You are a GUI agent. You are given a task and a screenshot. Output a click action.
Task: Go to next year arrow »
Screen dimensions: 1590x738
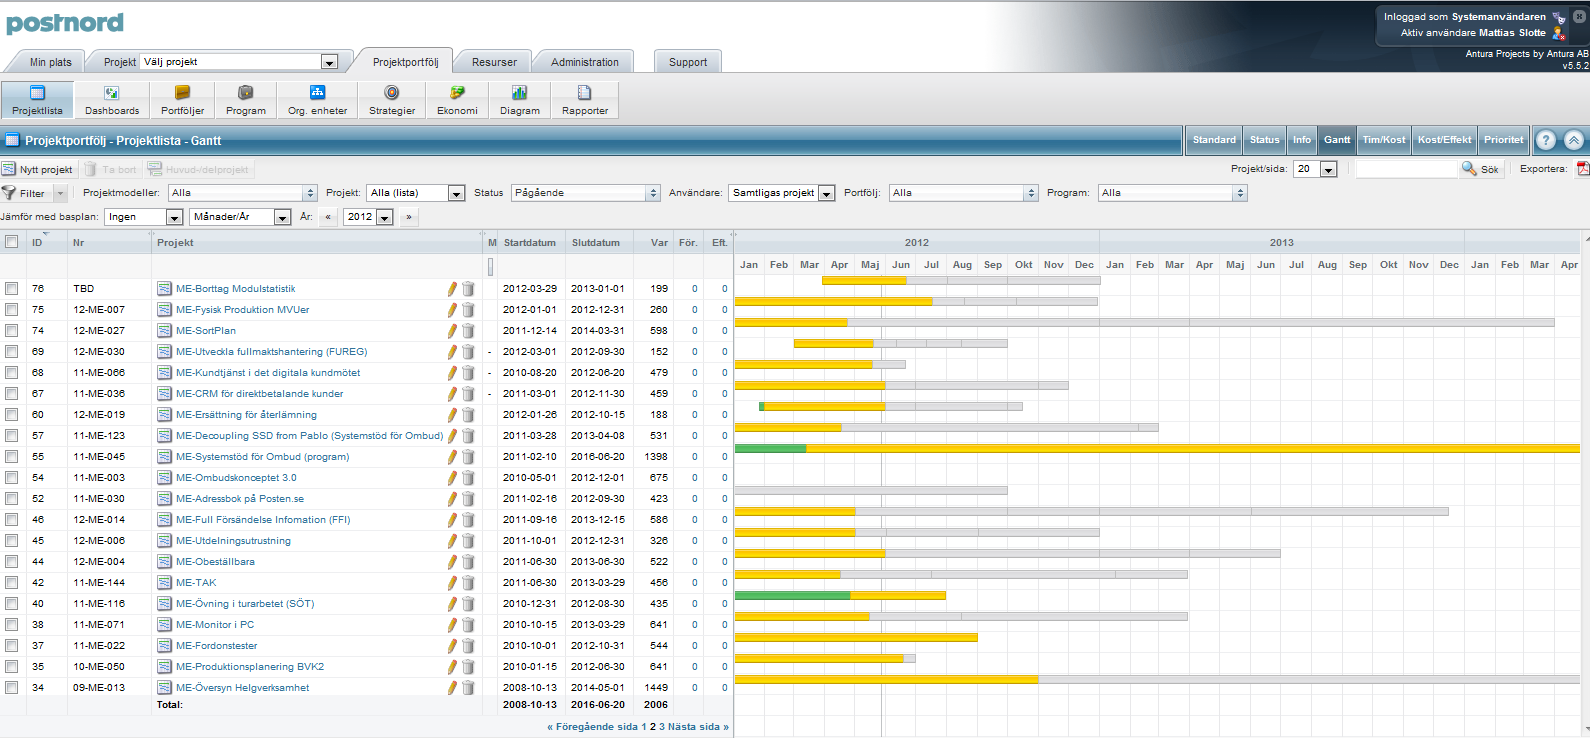[x=408, y=217]
